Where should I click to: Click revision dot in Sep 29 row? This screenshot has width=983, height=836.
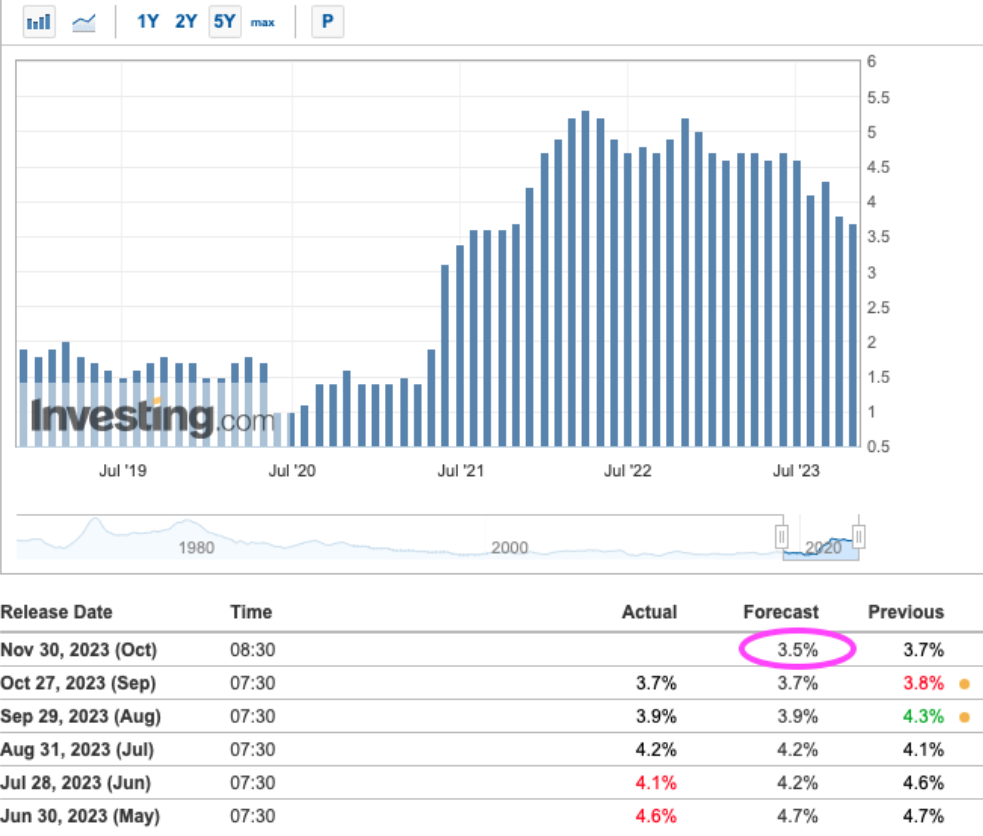pos(965,717)
